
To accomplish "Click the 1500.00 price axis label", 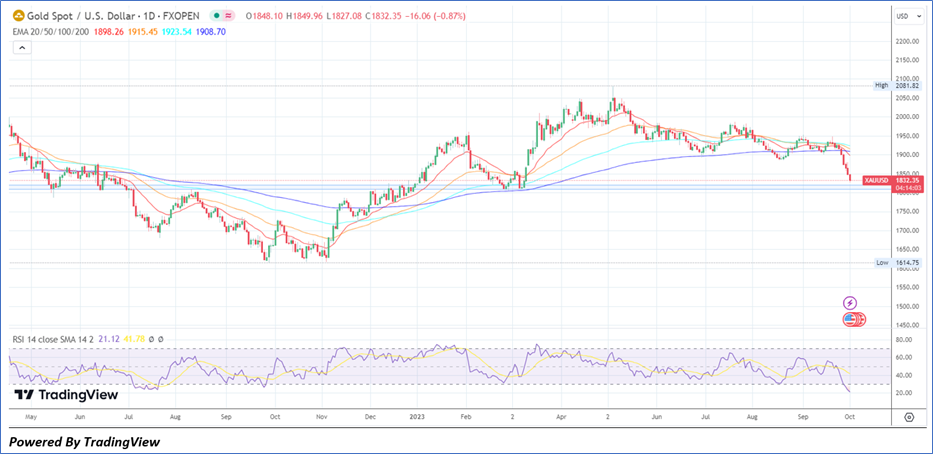I will 908,306.
